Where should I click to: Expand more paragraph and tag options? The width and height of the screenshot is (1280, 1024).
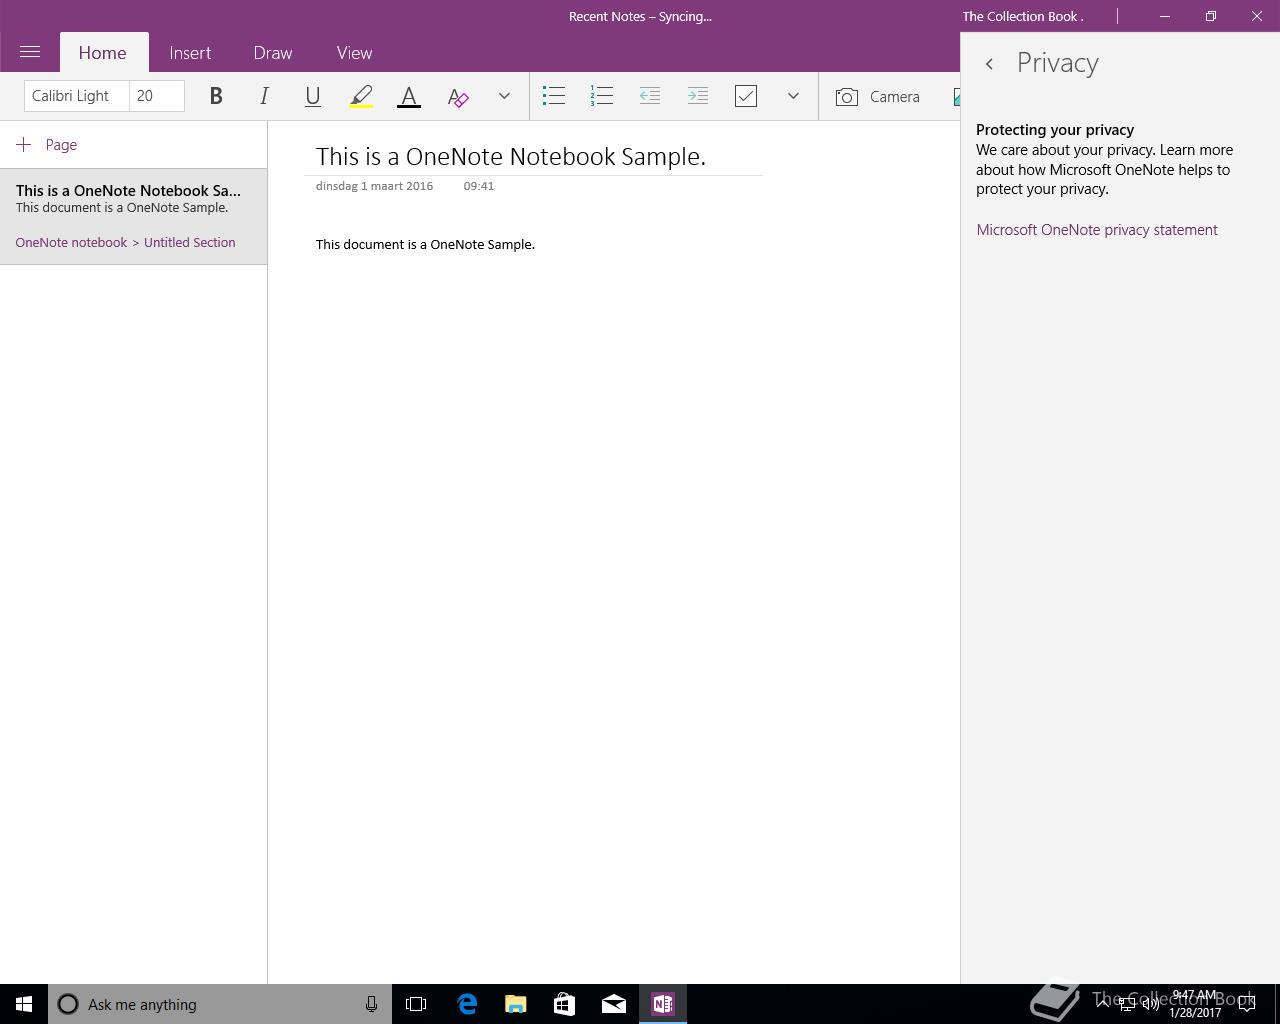coord(793,96)
